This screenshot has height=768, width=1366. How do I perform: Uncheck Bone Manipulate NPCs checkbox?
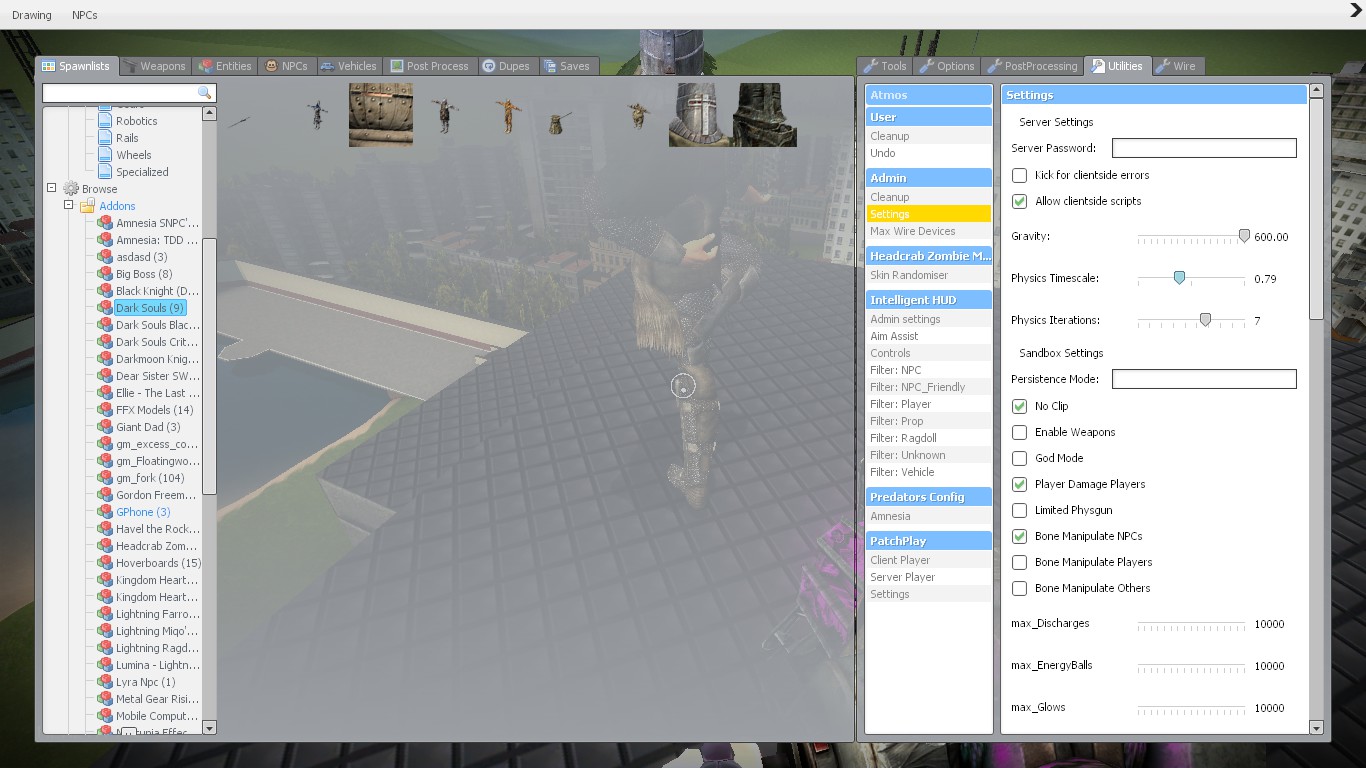click(x=1019, y=536)
